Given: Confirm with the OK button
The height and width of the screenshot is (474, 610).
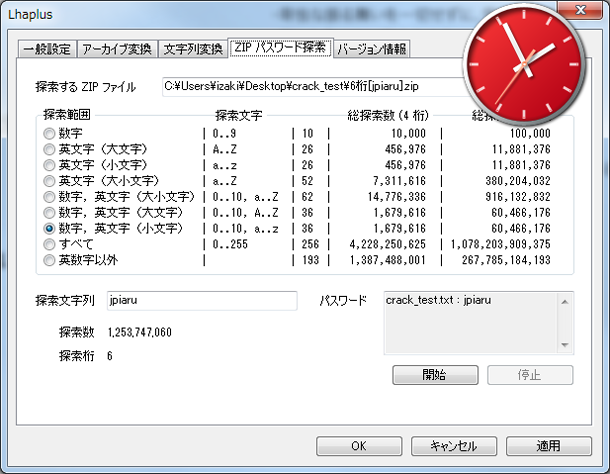Looking at the screenshot, I should [x=359, y=446].
